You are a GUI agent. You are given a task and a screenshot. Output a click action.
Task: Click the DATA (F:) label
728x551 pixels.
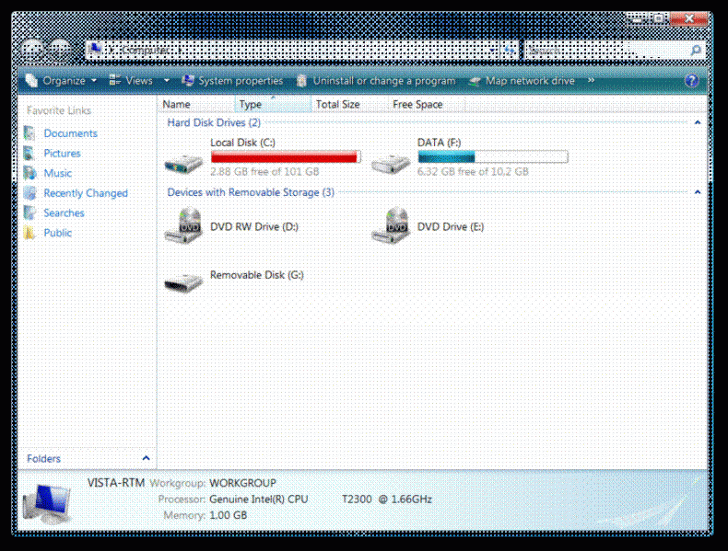pos(439,143)
